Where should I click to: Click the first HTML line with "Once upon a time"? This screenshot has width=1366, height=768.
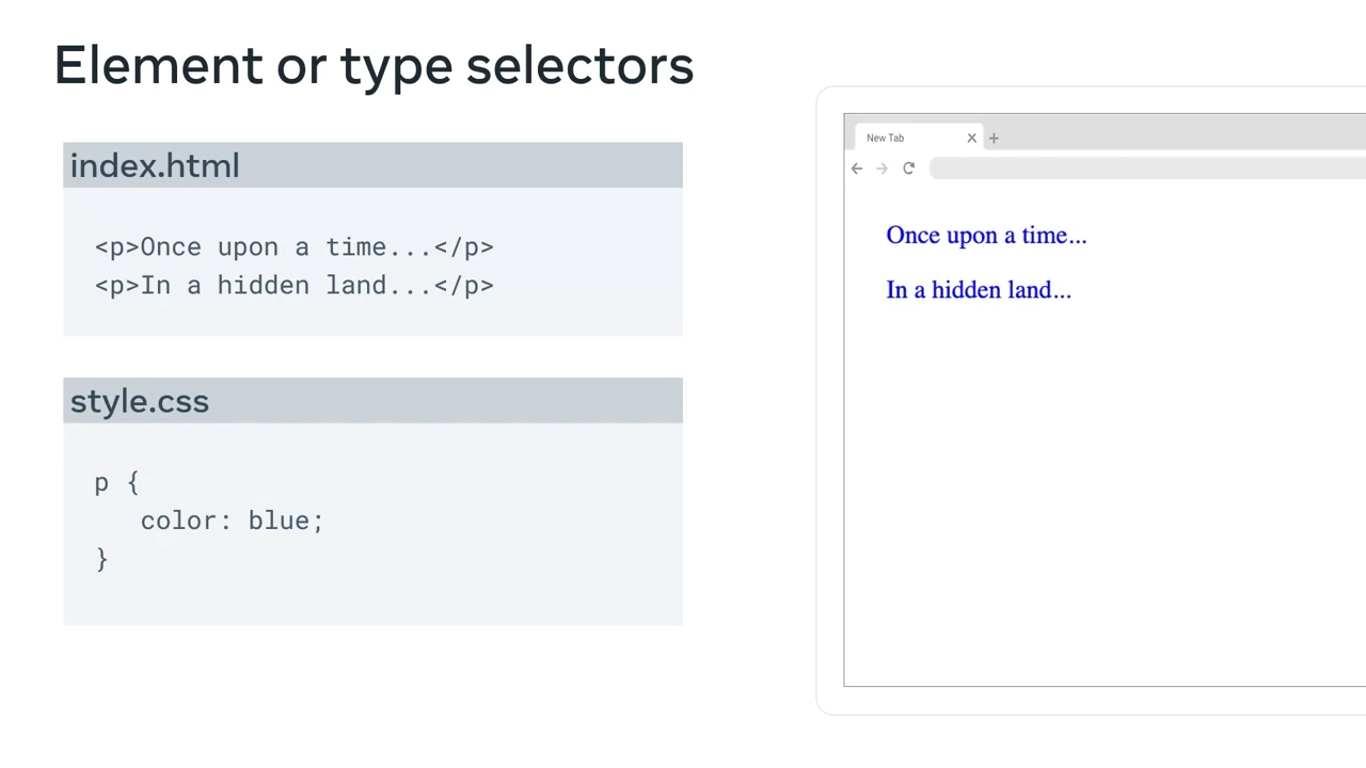click(294, 247)
